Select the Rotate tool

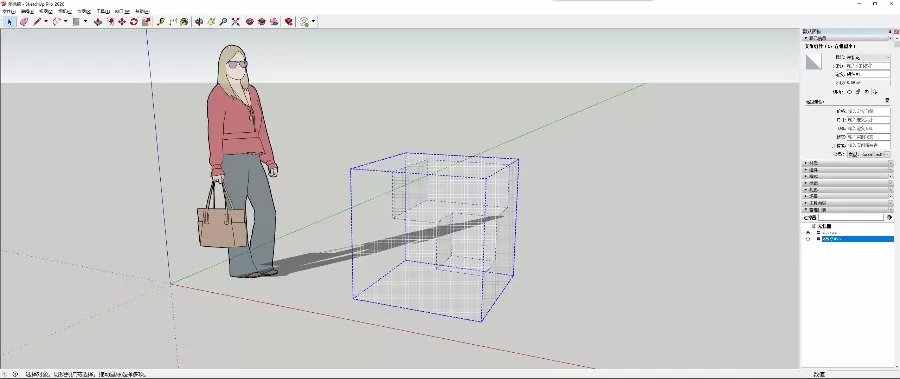coord(134,22)
